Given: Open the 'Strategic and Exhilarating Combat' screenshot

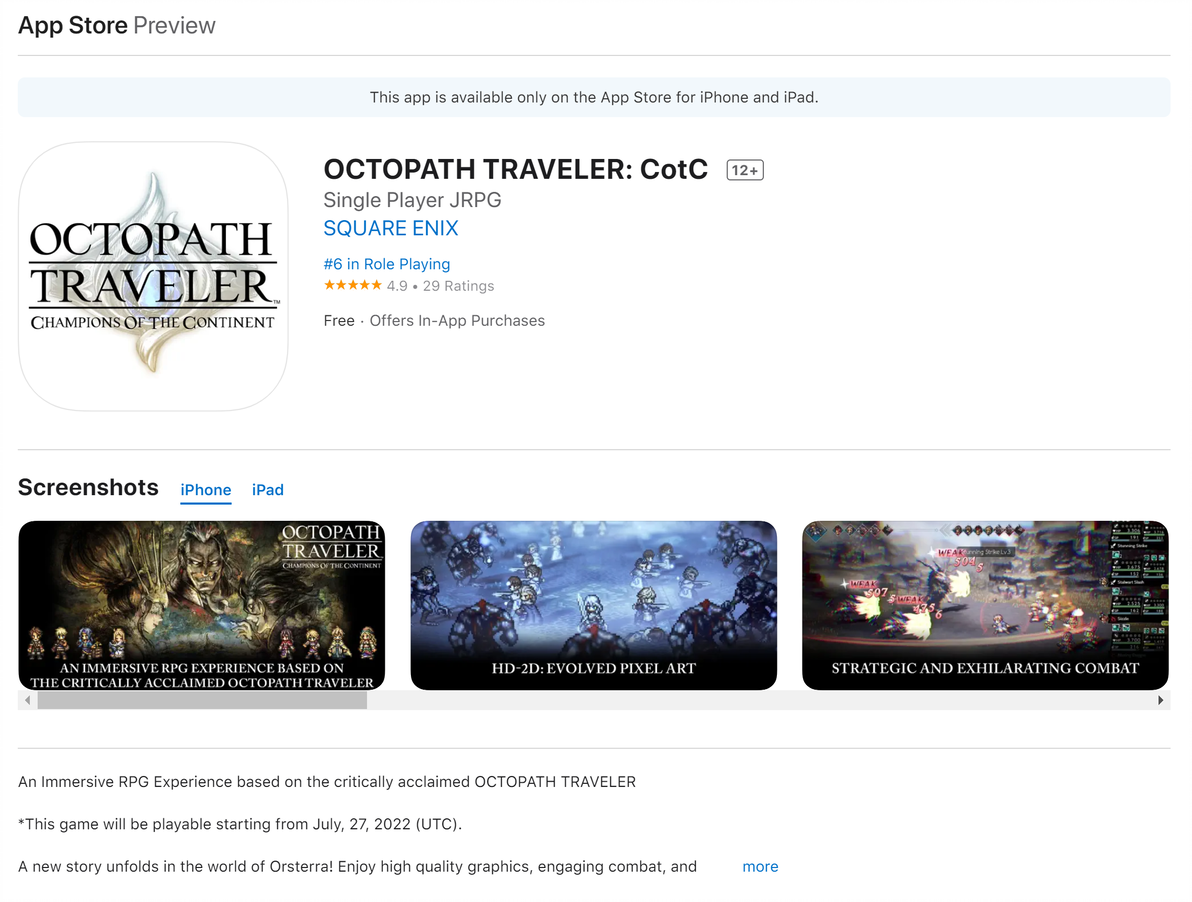Looking at the screenshot, I should [985, 605].
